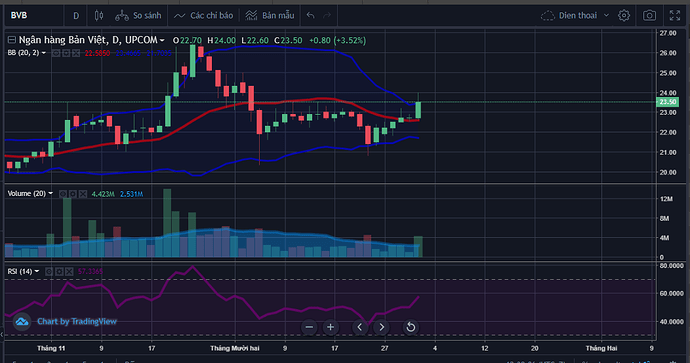The height and width of the screenshot is (363, 690).
Task: Zoom out the chart with minus button
Action: tap(309, 327)
